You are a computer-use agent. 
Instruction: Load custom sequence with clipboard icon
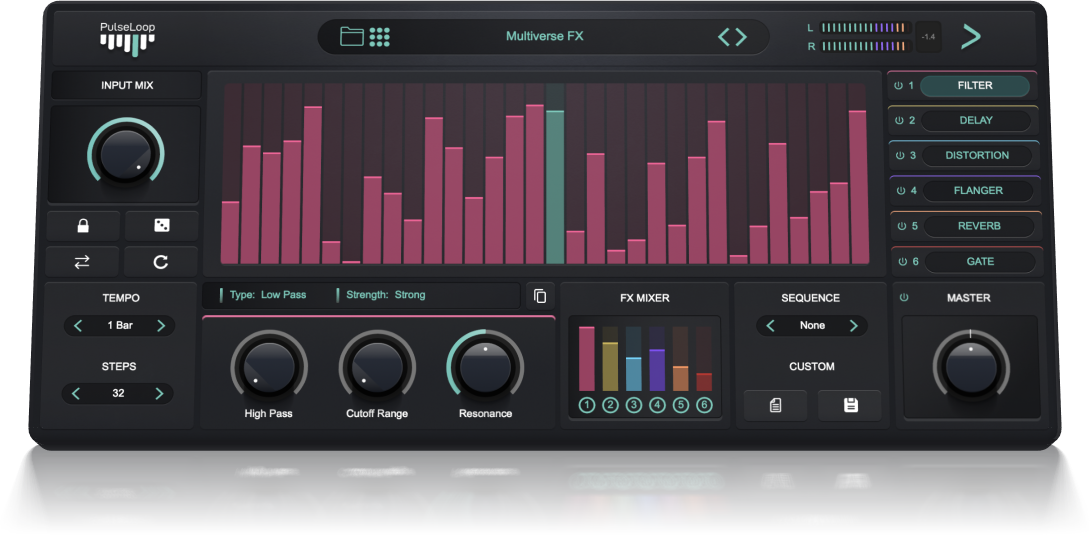[x=775, y=405]
